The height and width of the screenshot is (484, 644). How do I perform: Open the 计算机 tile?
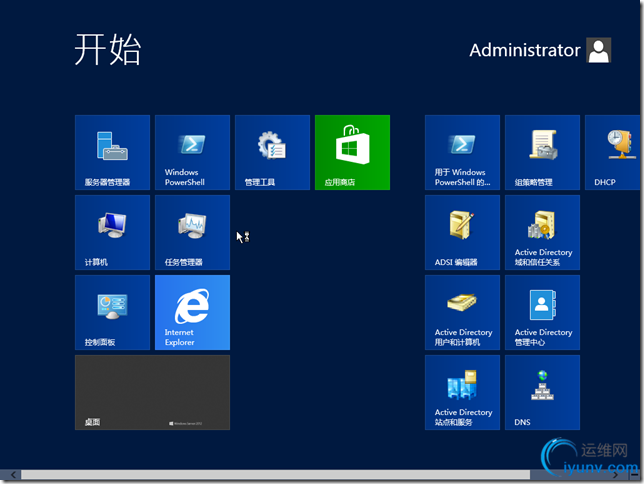click(x=112, y=233)
